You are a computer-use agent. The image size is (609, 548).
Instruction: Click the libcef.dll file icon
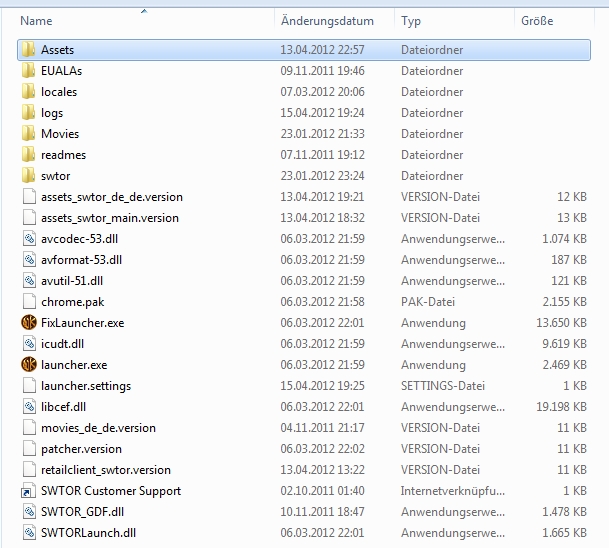(x=29, y=407)
